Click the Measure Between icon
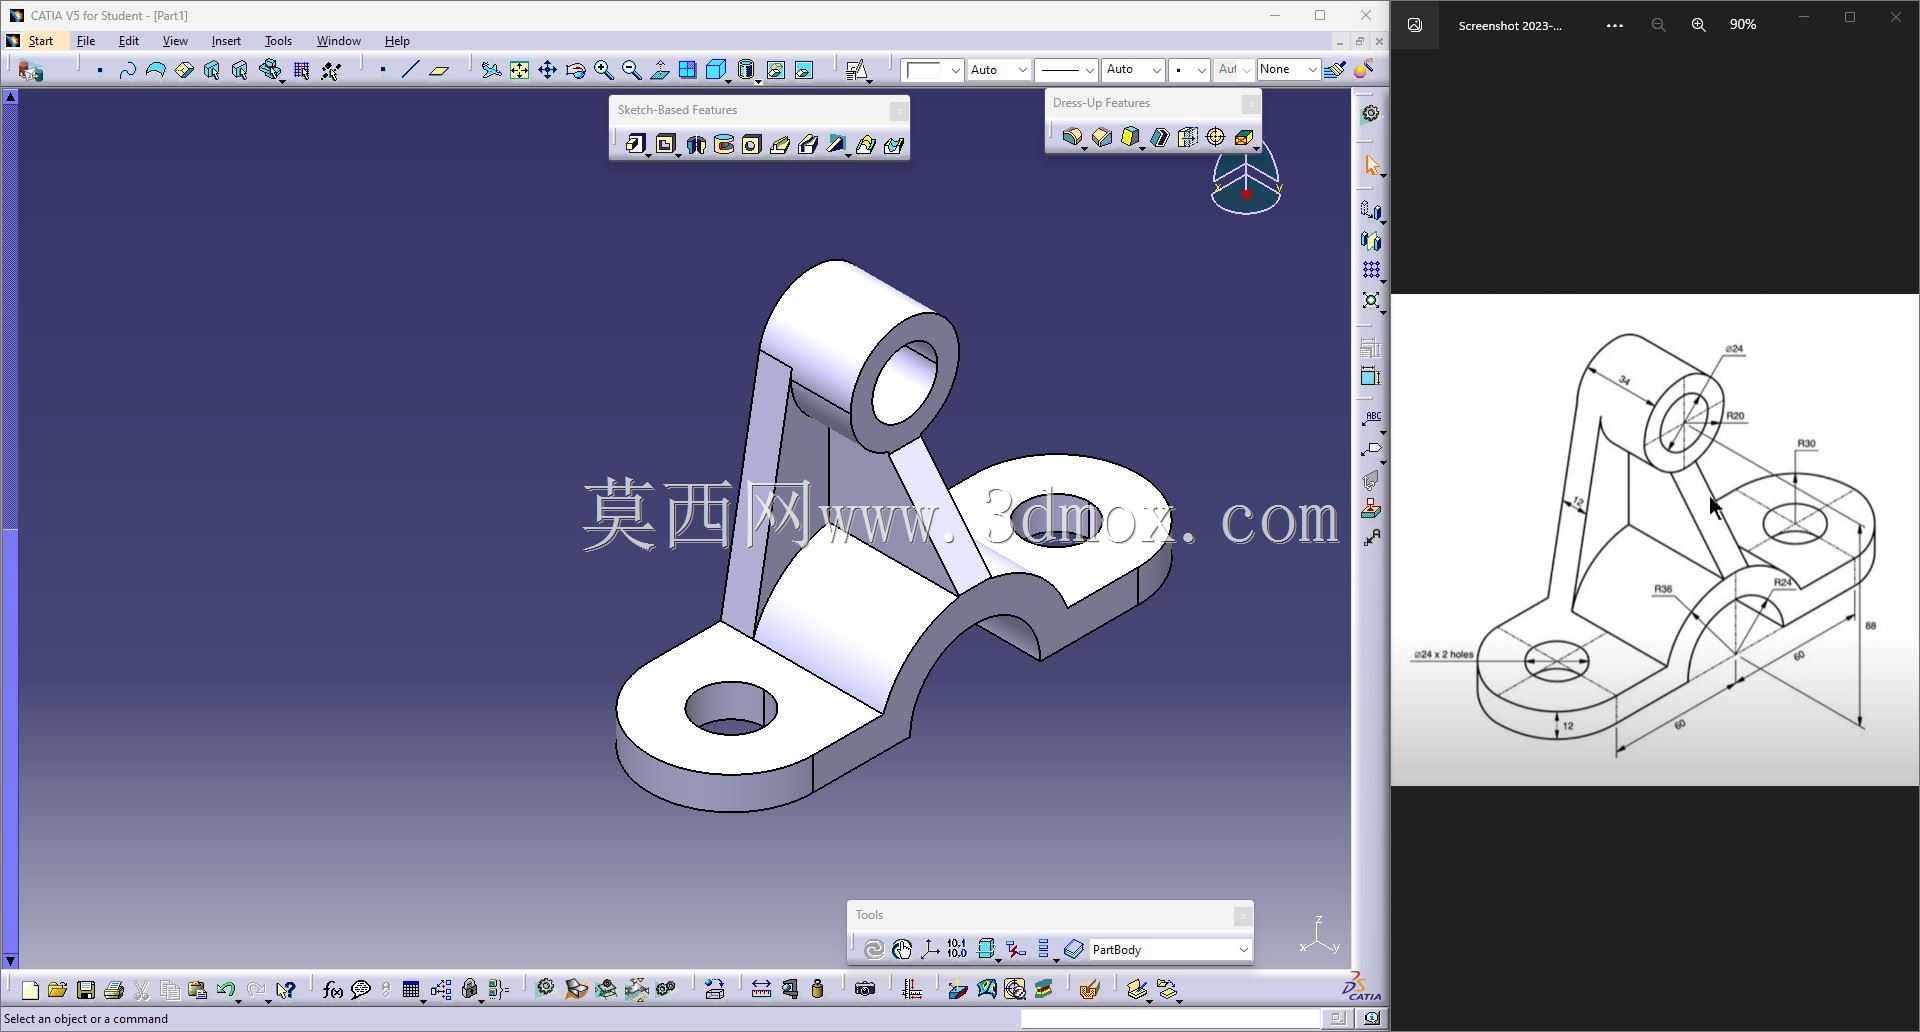This screenshot has height=1032, width=1920. [x=761, y=990]
